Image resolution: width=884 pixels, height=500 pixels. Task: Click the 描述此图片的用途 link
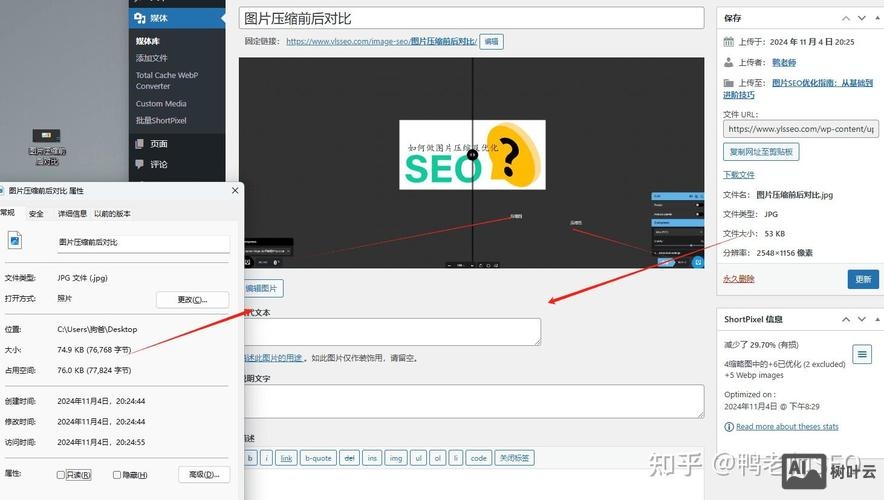click(274, 357)
